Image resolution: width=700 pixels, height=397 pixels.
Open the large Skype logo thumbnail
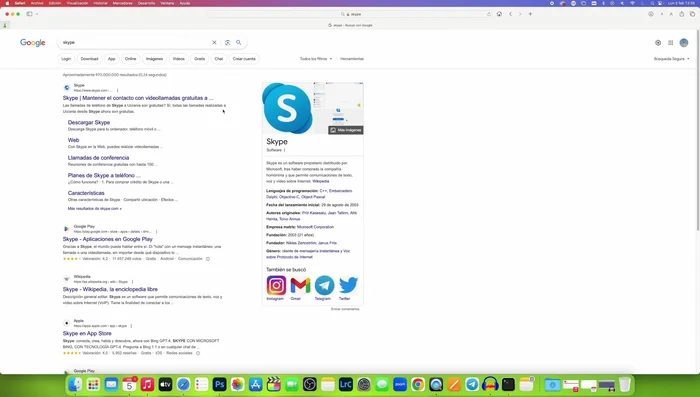[x=288, y=108]
